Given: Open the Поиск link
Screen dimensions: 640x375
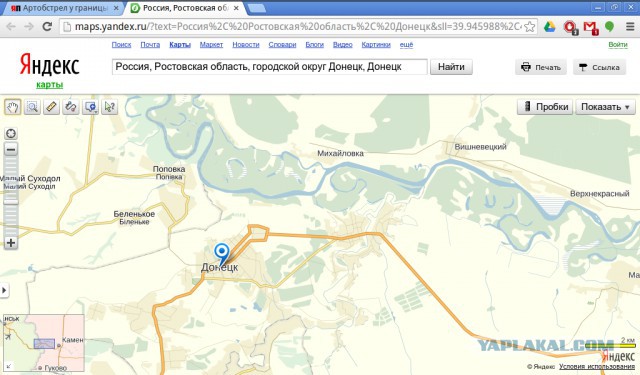Looking at the screenshot, I should coord(122,44).
